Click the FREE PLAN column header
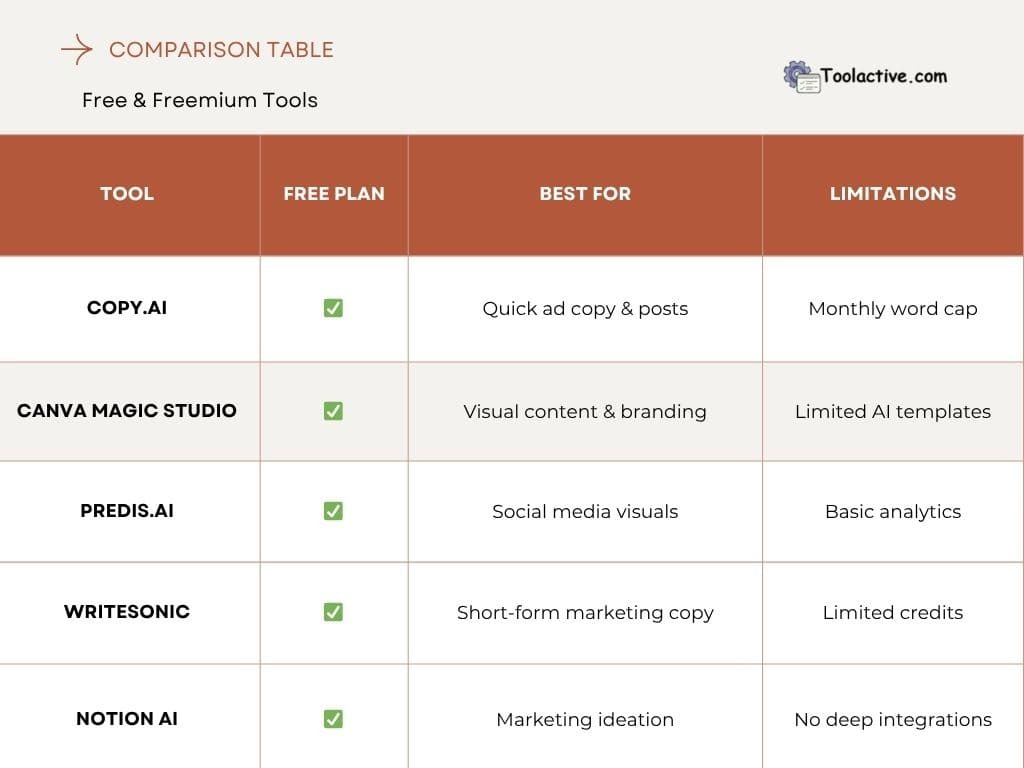This screenshot has width=1024, height=768. tap(334, 193)
